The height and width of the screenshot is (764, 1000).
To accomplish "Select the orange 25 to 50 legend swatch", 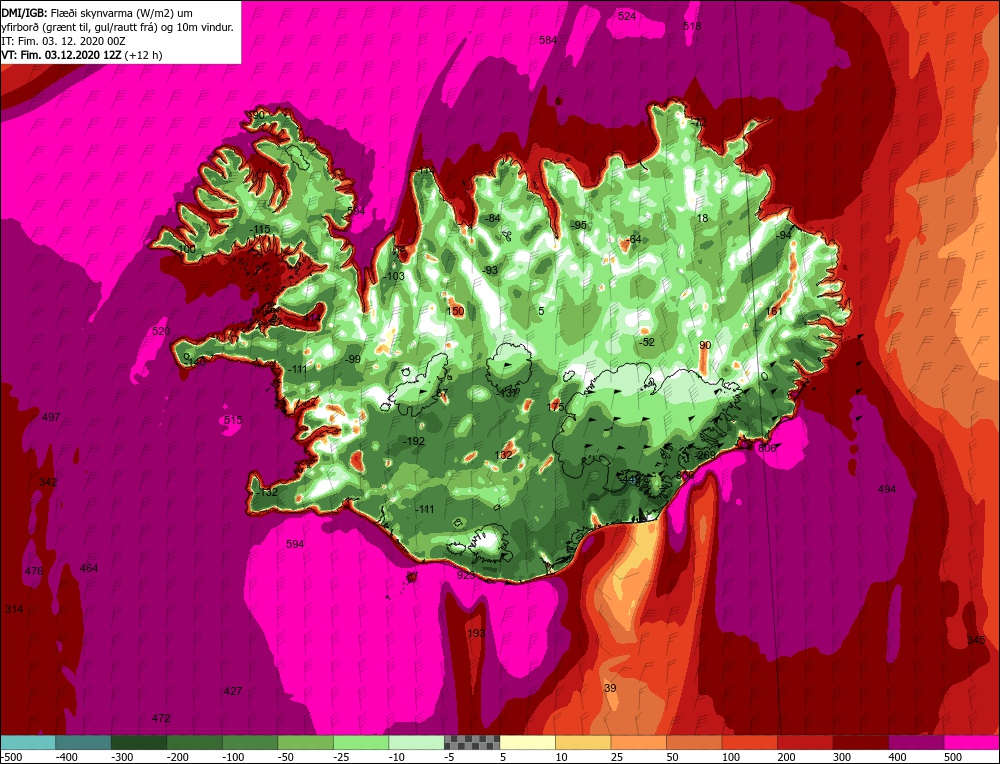I will 638,742.
